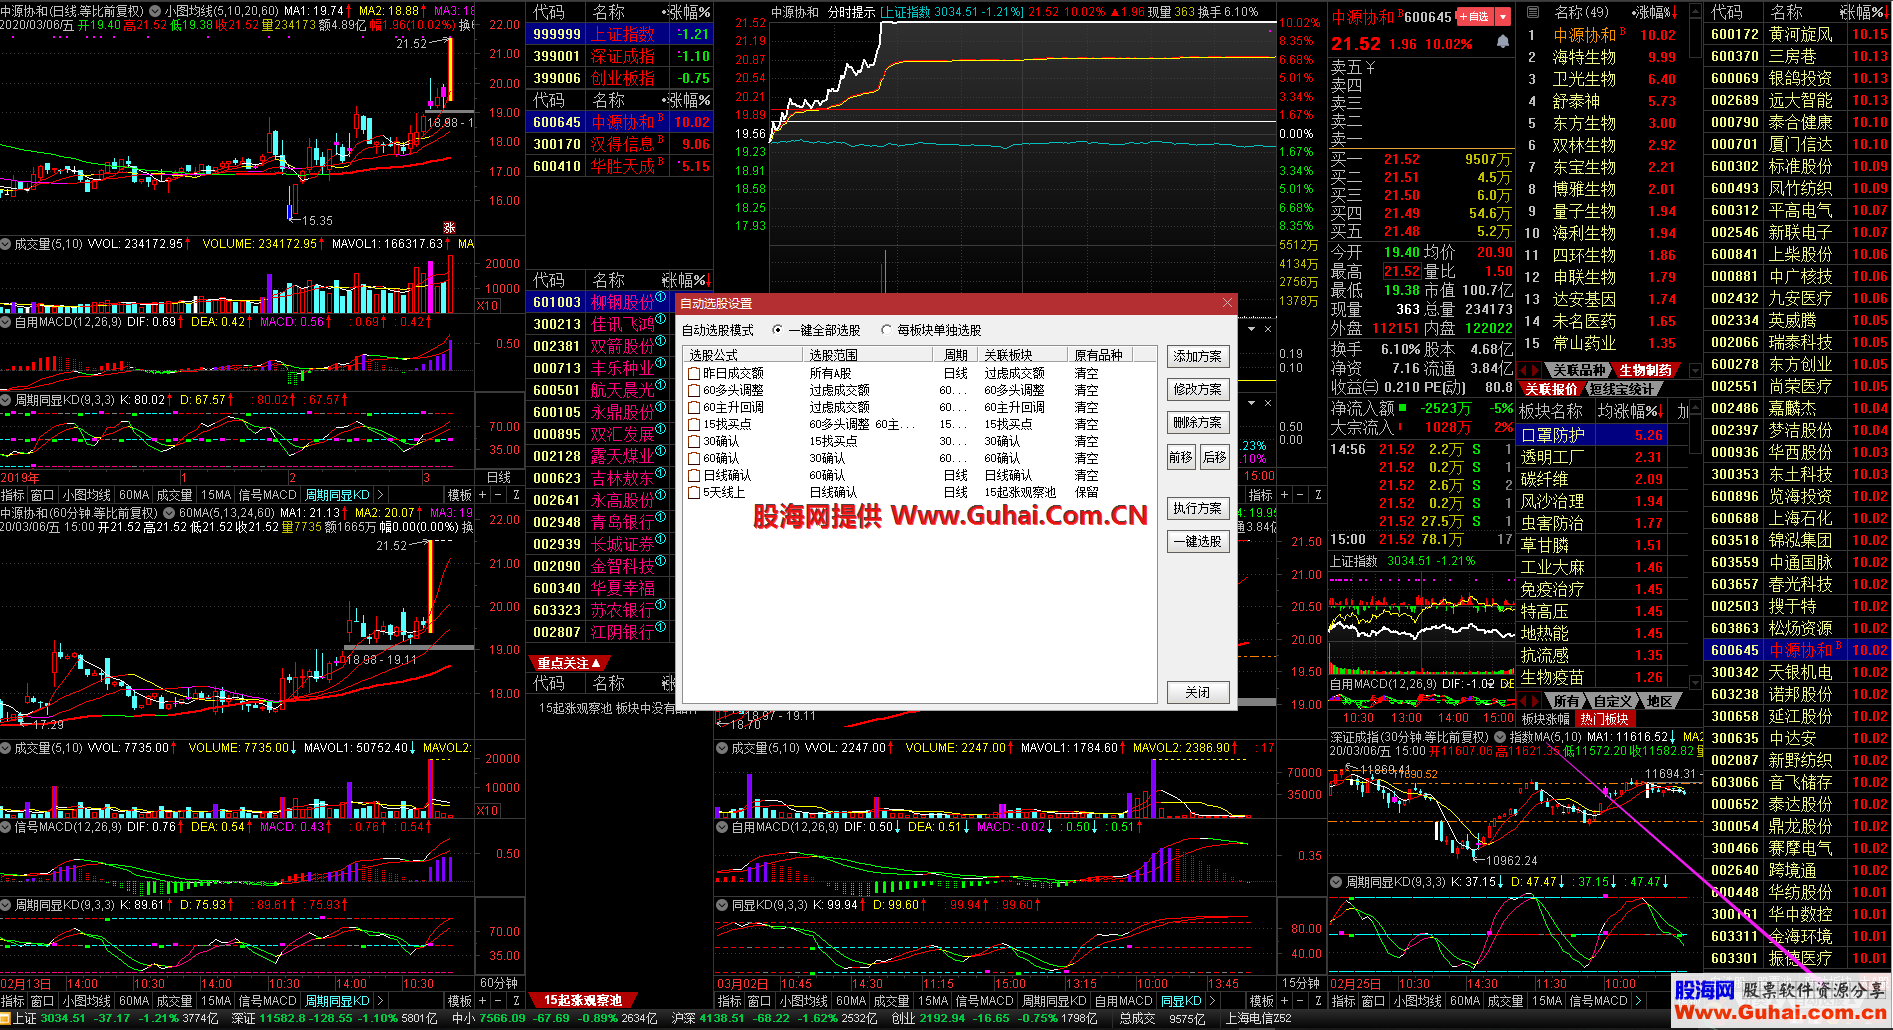The height and width of the screenshot is (1030, 1893).
Task: Click the 重点关注 tab label
Action: (567, 663)
